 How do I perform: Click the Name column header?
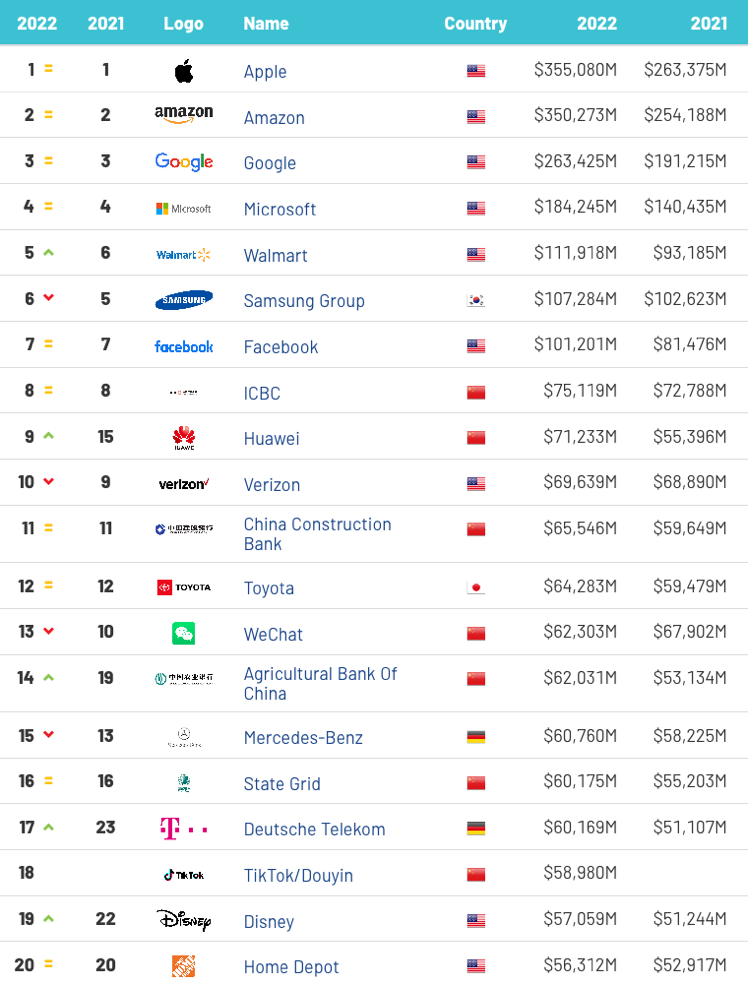tap(266, 23)
